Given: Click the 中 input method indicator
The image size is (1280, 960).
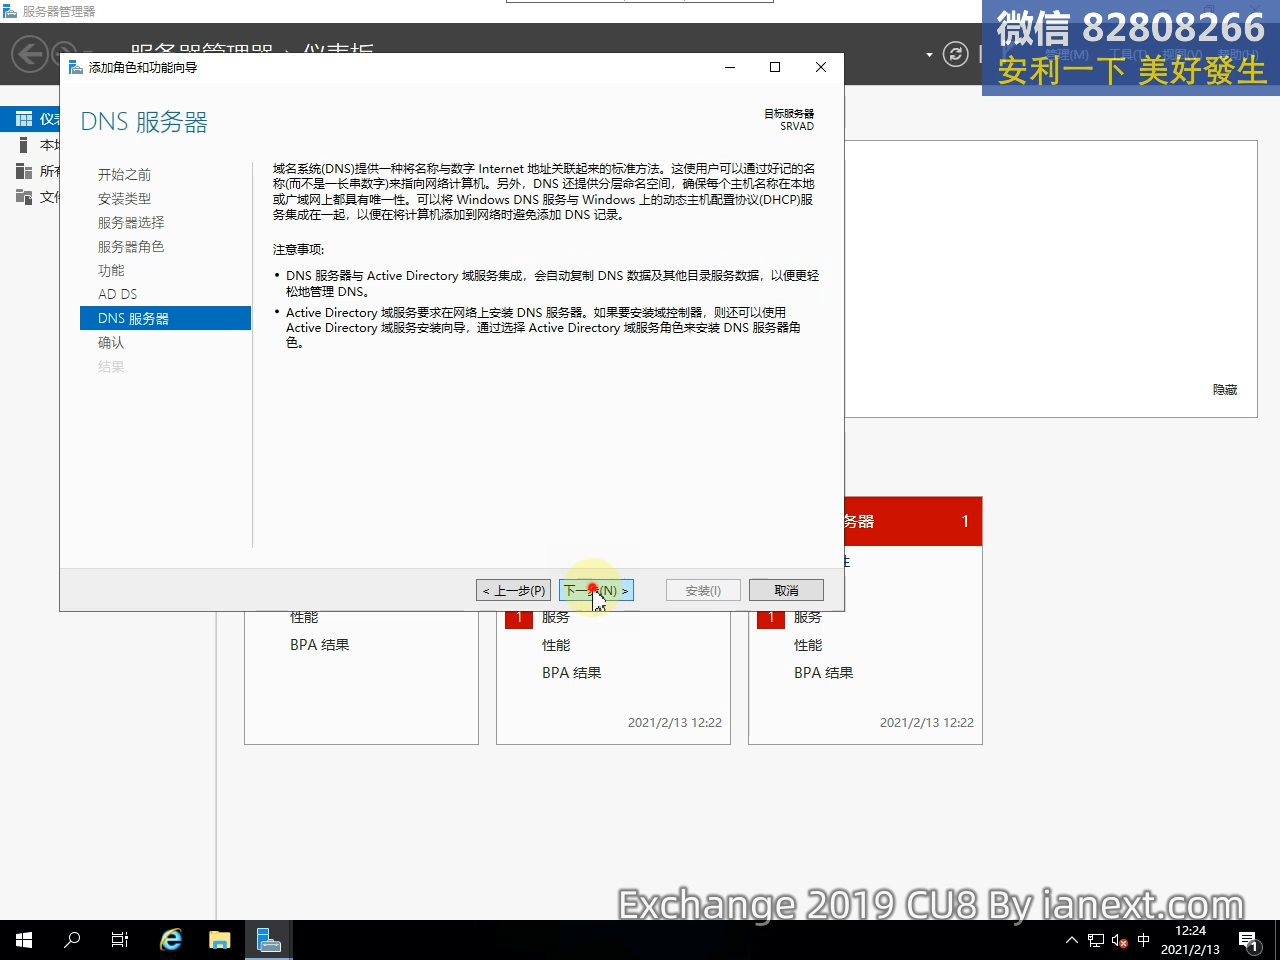Looking at the screenshot, I should pyautogui.click(x=1144, y=940).
